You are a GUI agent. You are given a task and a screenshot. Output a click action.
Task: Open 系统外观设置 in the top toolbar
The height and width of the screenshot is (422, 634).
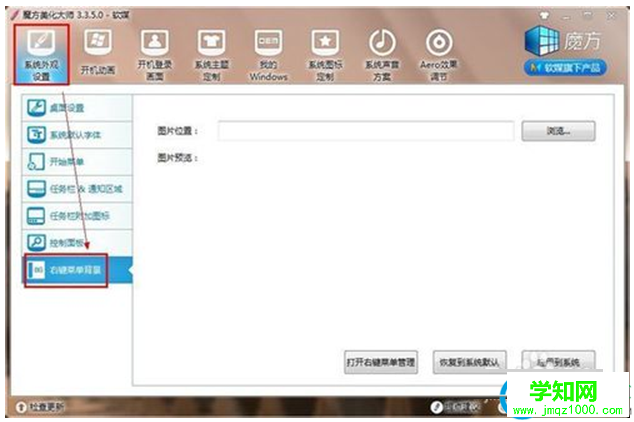tap(41, 55)
